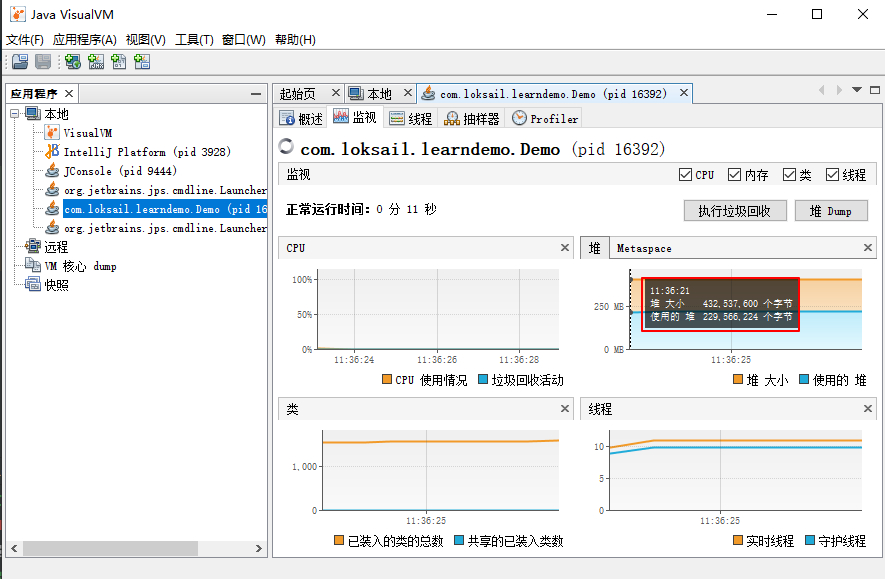Click the 使用的 堆 legend swatch
The width and height of the screenshot is (885, 579).
coord(804,379)
